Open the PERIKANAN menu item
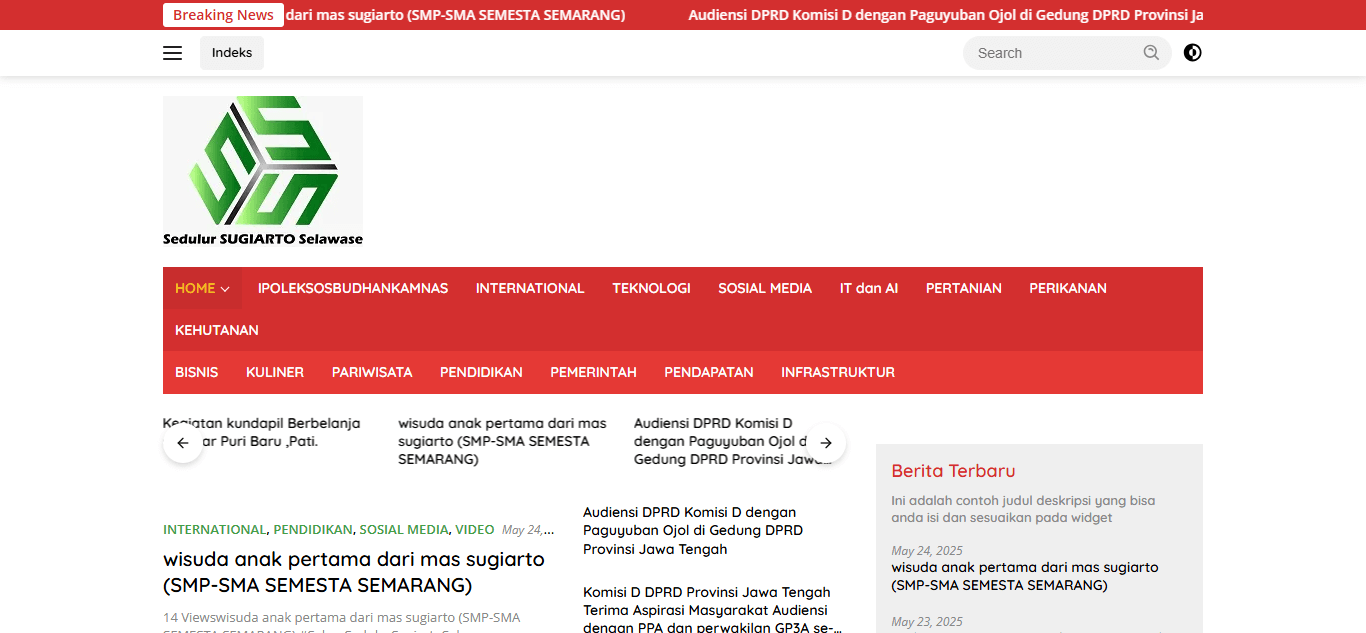1366x633 pixels. 1068,288
